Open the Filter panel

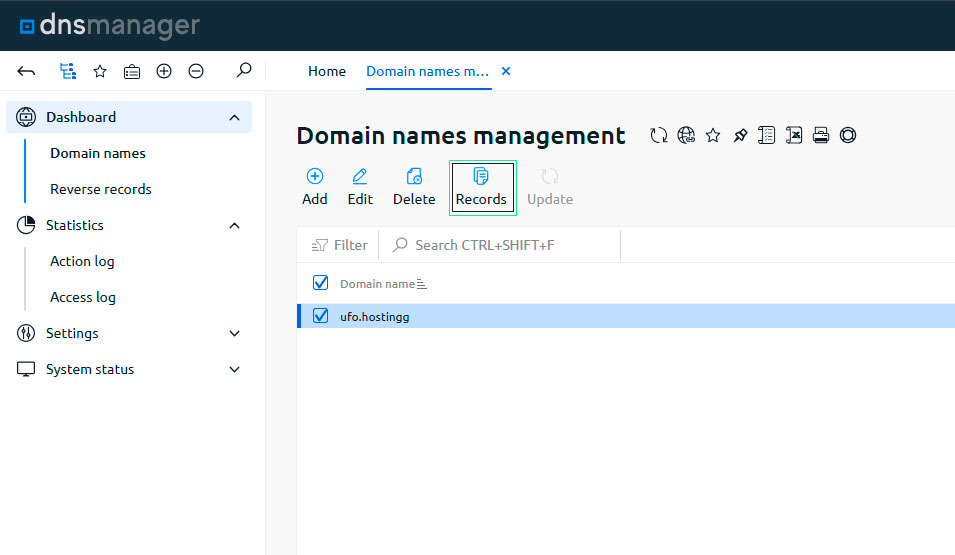(x=340, y=245)
